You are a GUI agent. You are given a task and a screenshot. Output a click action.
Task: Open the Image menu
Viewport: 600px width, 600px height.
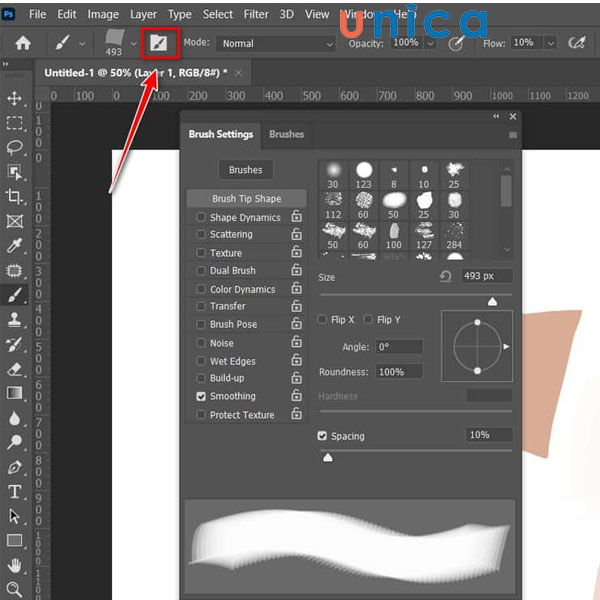103,15
